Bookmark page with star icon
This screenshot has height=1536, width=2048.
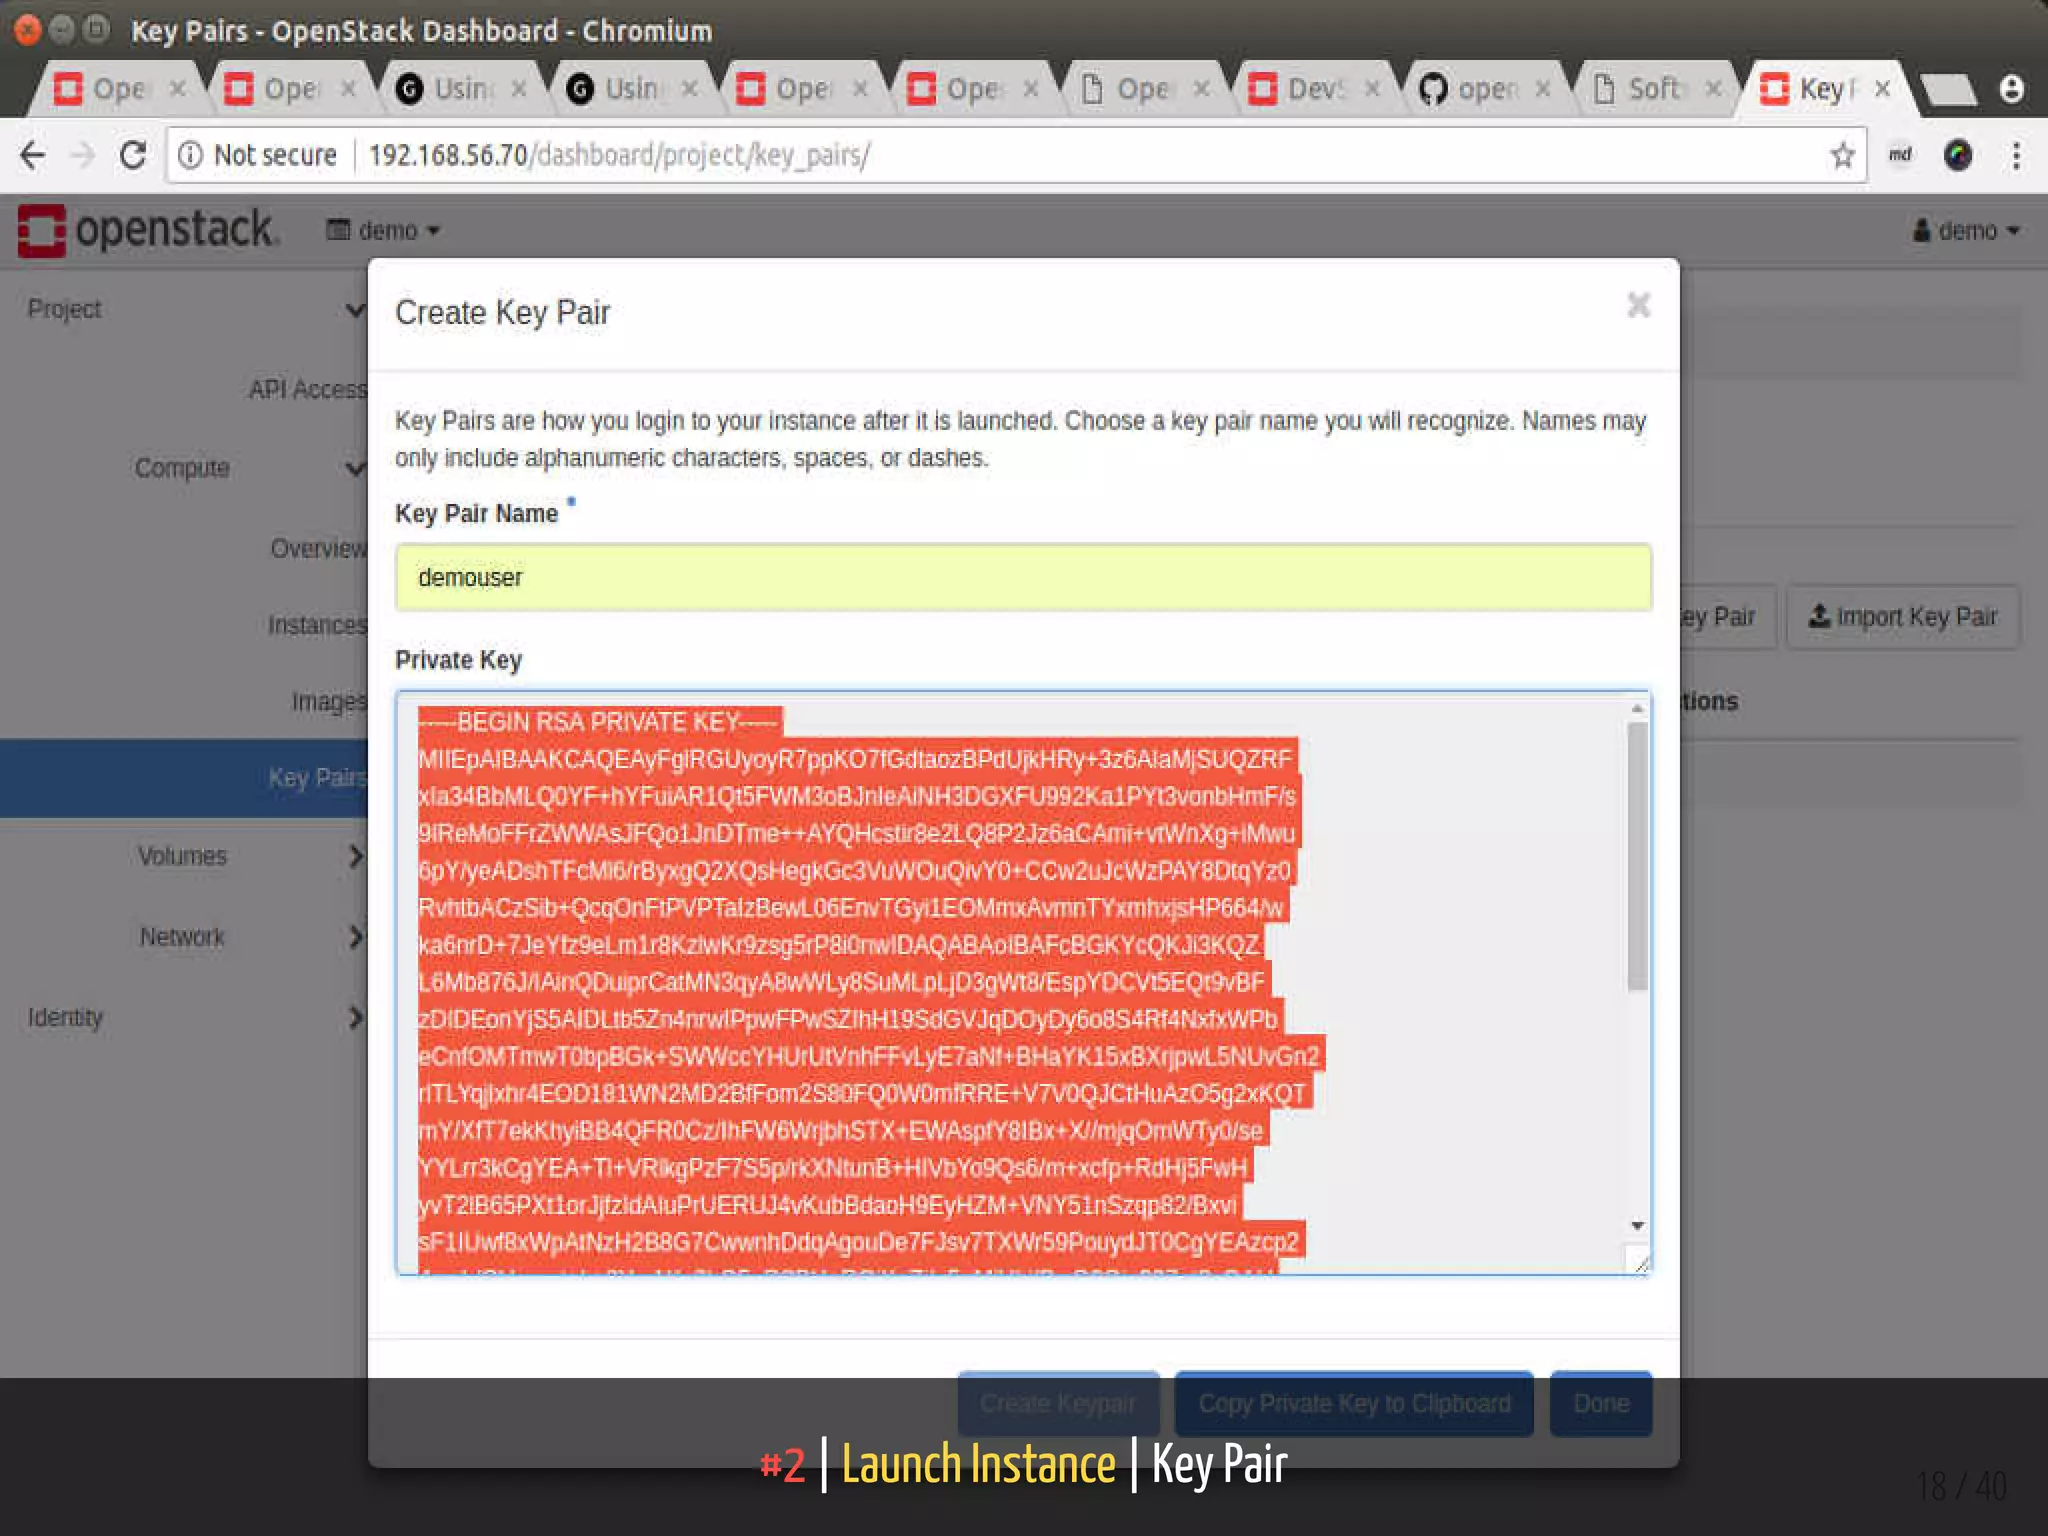(x=1842, y=155)
